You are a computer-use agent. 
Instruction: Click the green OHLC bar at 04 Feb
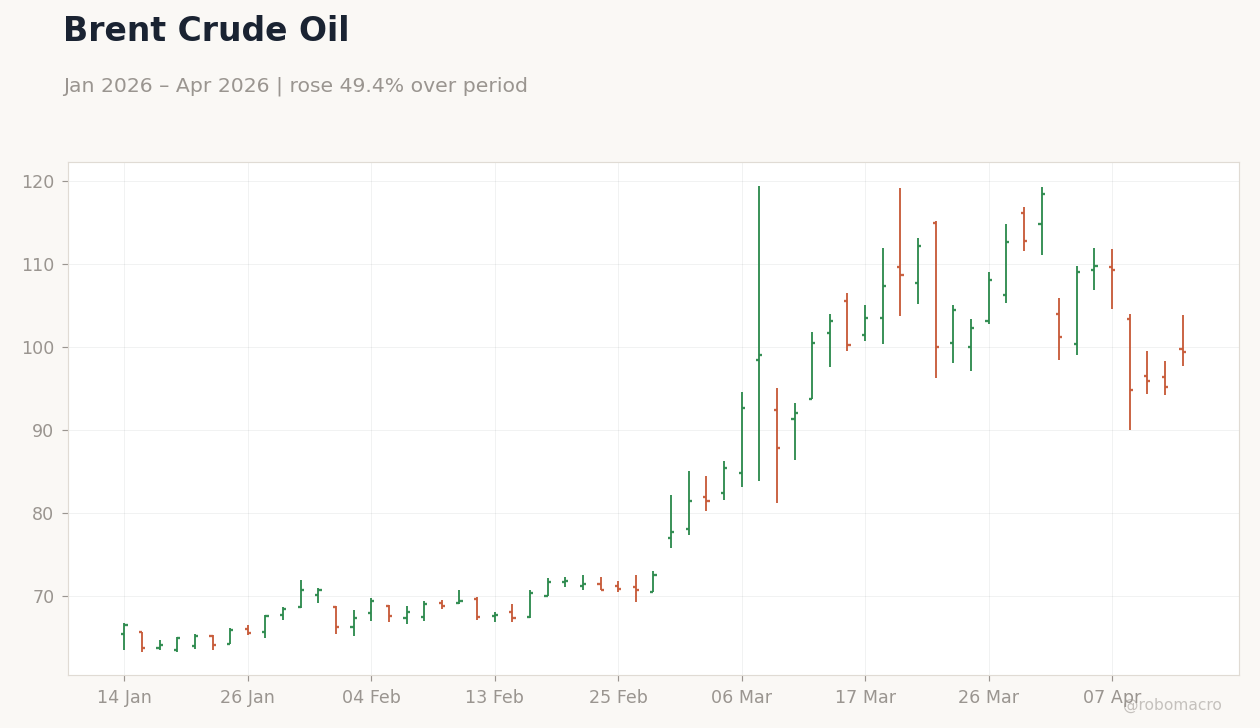point(371,610)
